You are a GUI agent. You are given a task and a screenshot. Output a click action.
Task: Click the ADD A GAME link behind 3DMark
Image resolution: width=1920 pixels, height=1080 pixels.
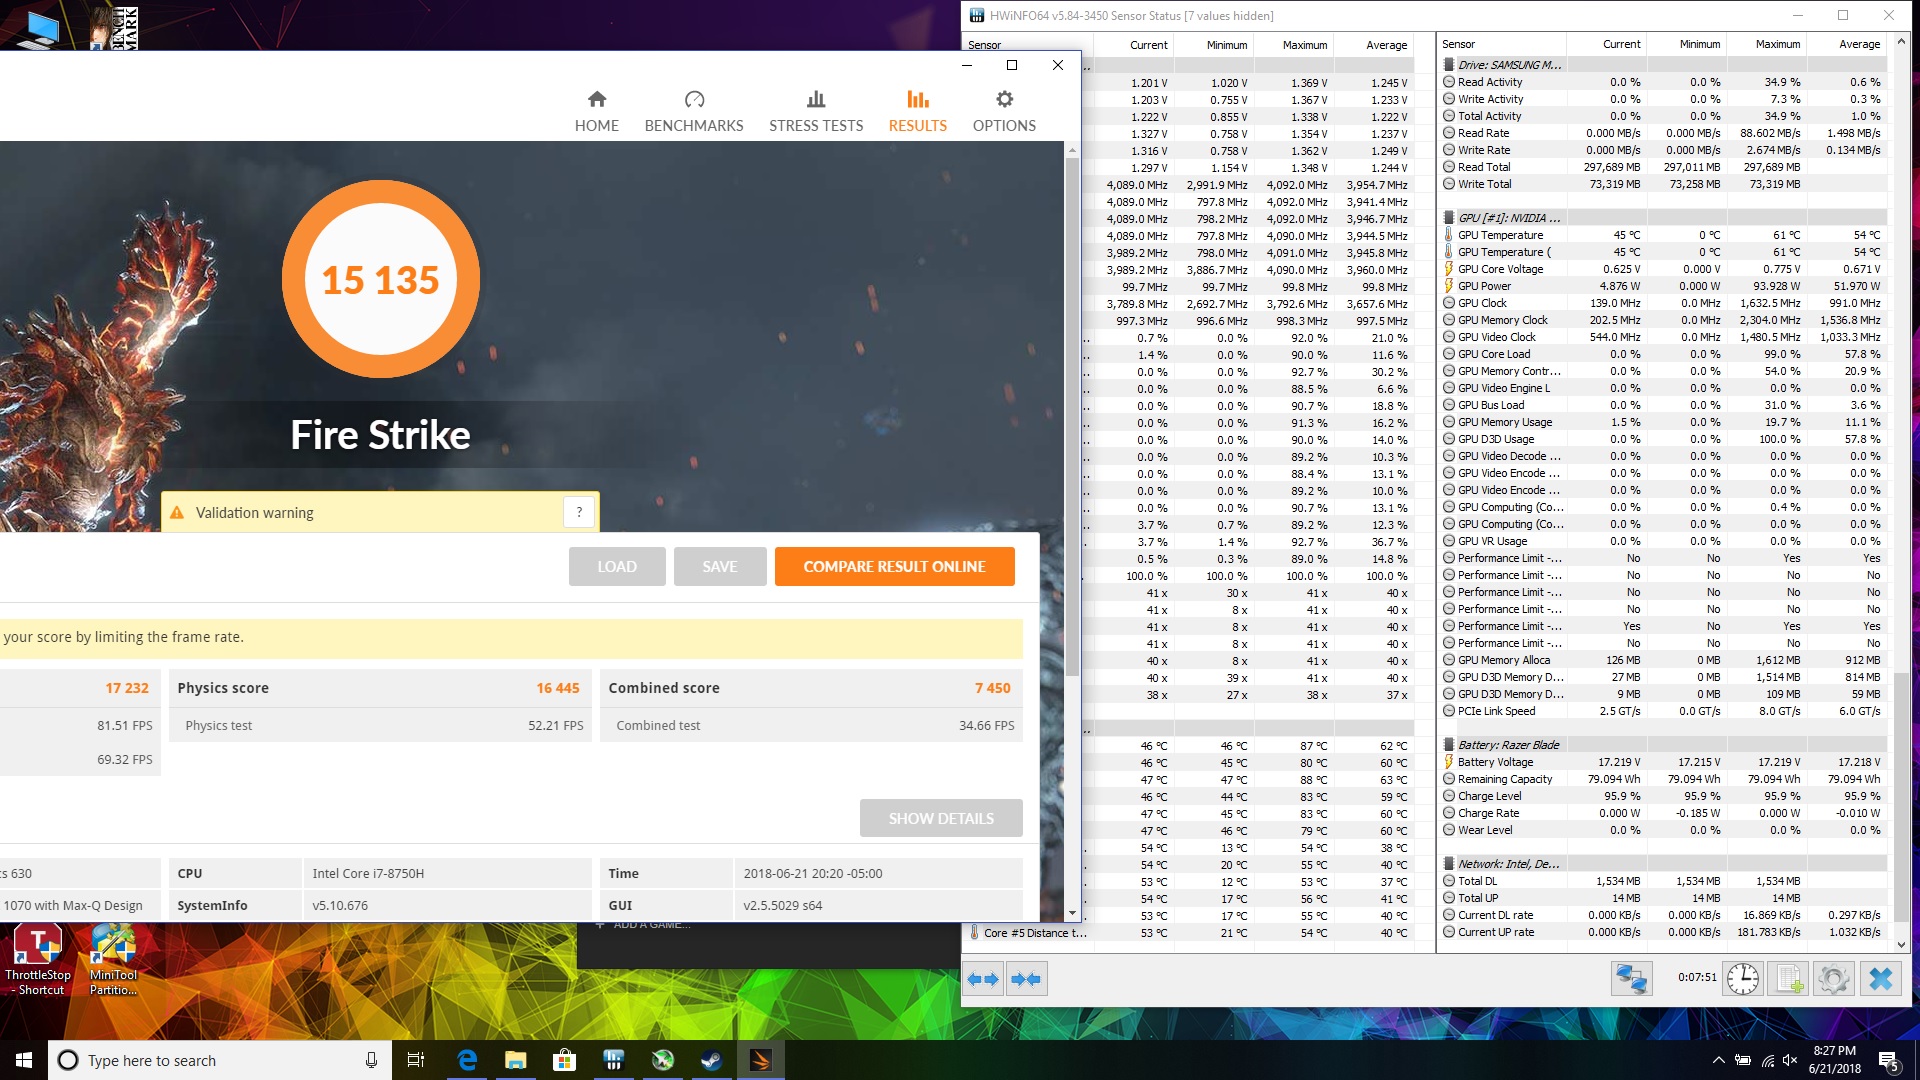(x=643, y=925)
